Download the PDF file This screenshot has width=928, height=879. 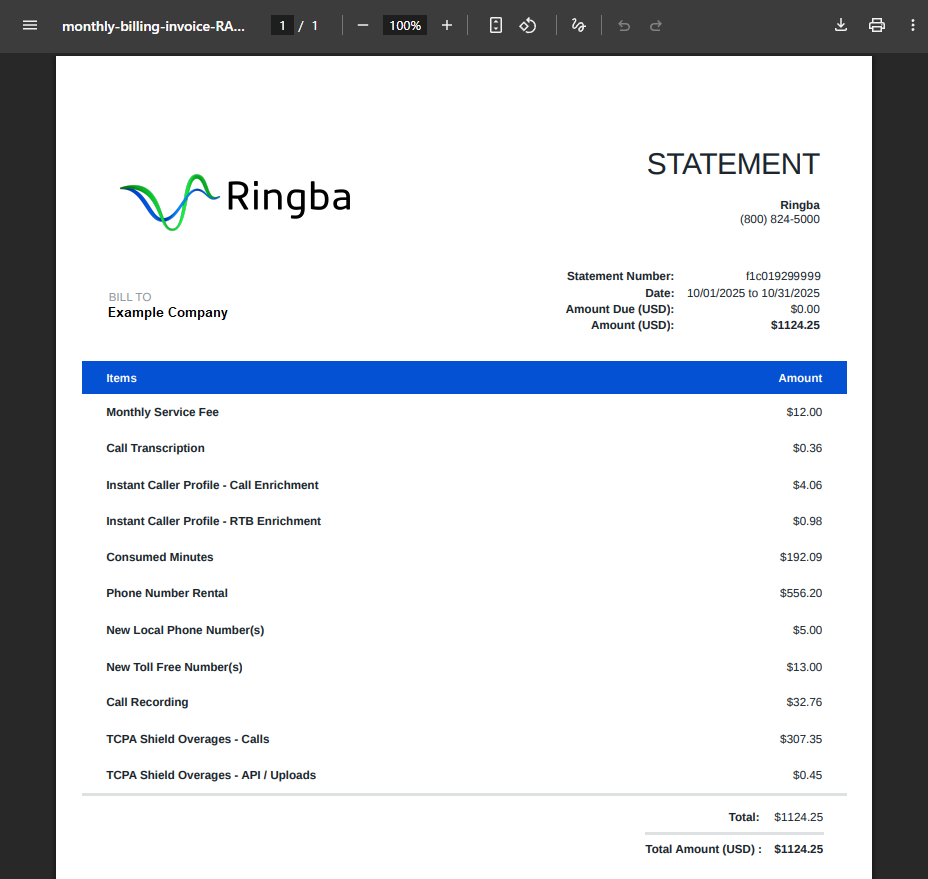pos(840,25)
